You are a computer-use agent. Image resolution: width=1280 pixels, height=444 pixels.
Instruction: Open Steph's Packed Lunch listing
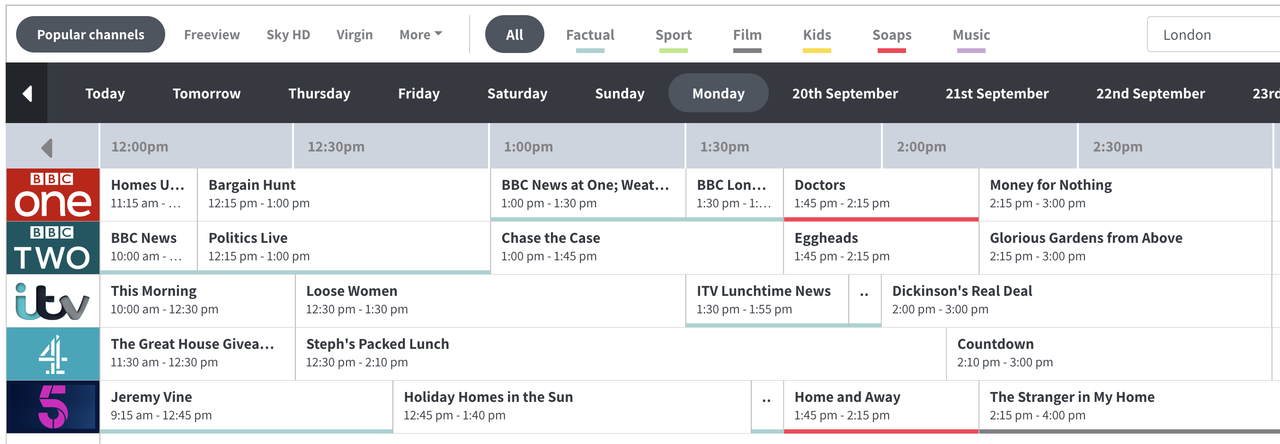pyautogui.click(x=620, y=353)
